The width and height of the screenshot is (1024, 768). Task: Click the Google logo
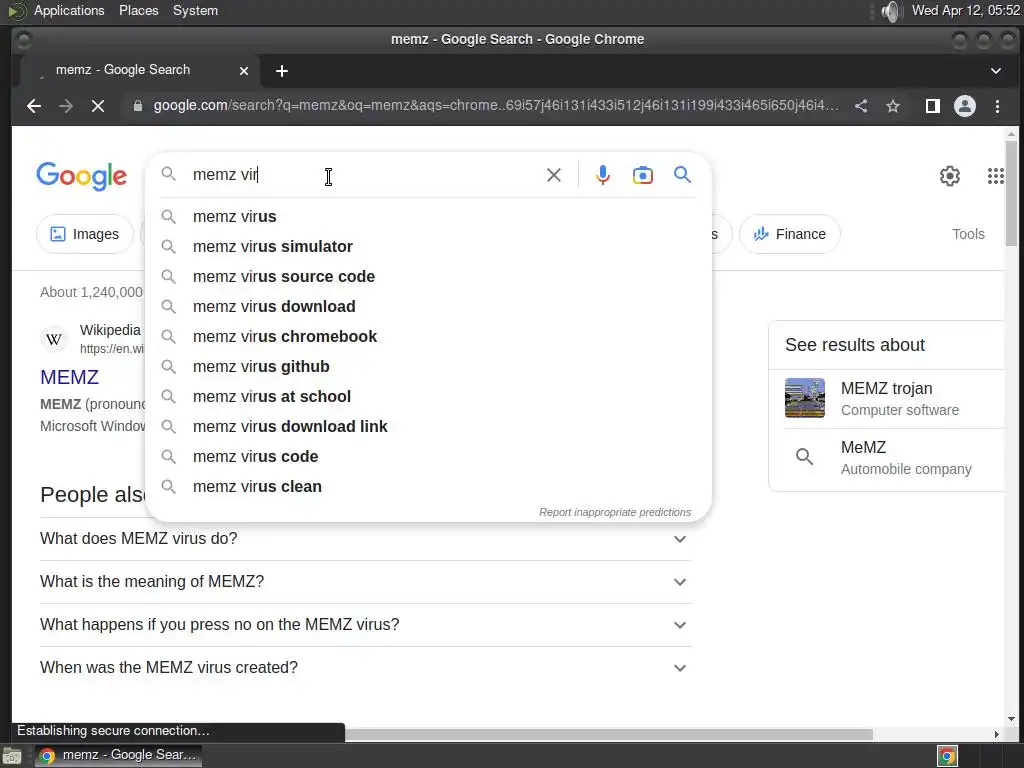[x=82, y=176]
